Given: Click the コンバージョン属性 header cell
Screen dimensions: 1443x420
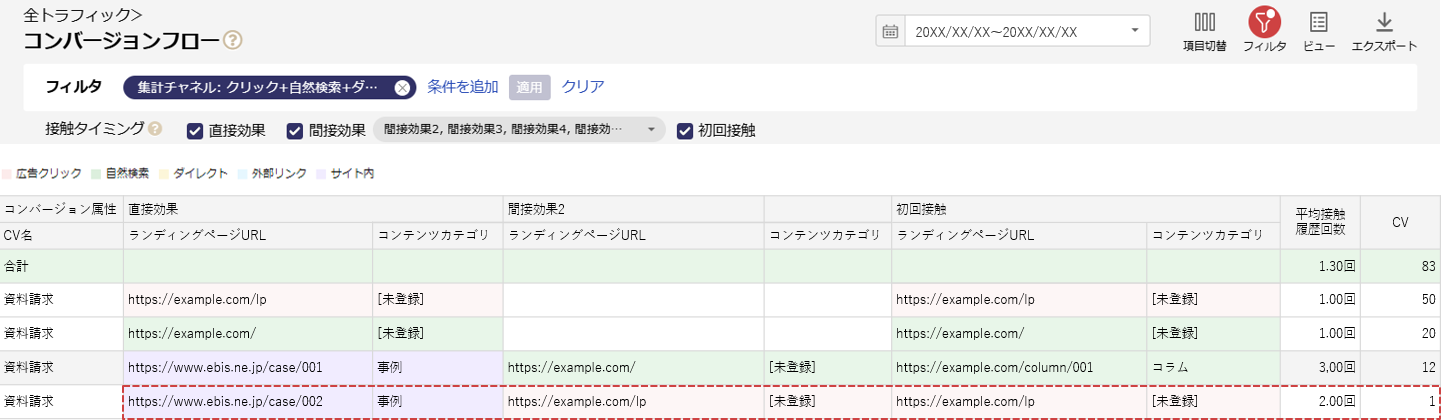Looking at the screenshot, I should tap(62, 209).
